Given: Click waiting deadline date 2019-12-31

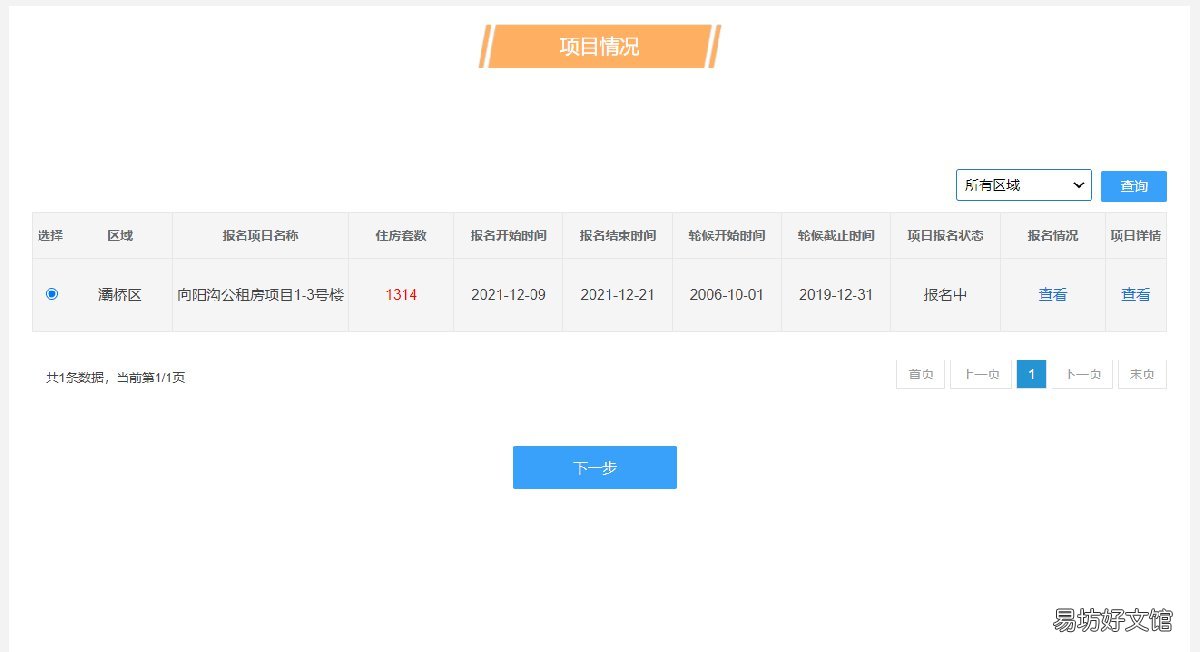Looking at the screenshot, I should click(836, 295).
